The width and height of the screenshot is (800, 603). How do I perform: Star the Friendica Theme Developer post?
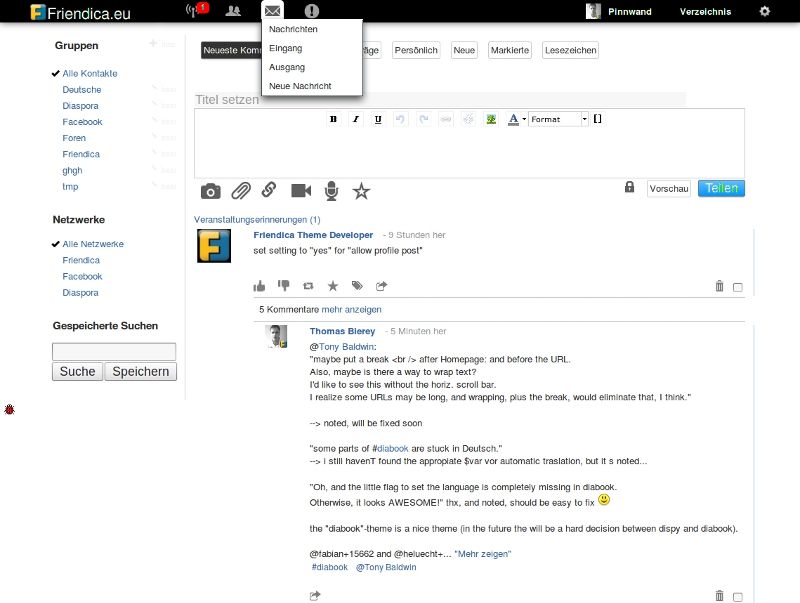coord(333,286)
